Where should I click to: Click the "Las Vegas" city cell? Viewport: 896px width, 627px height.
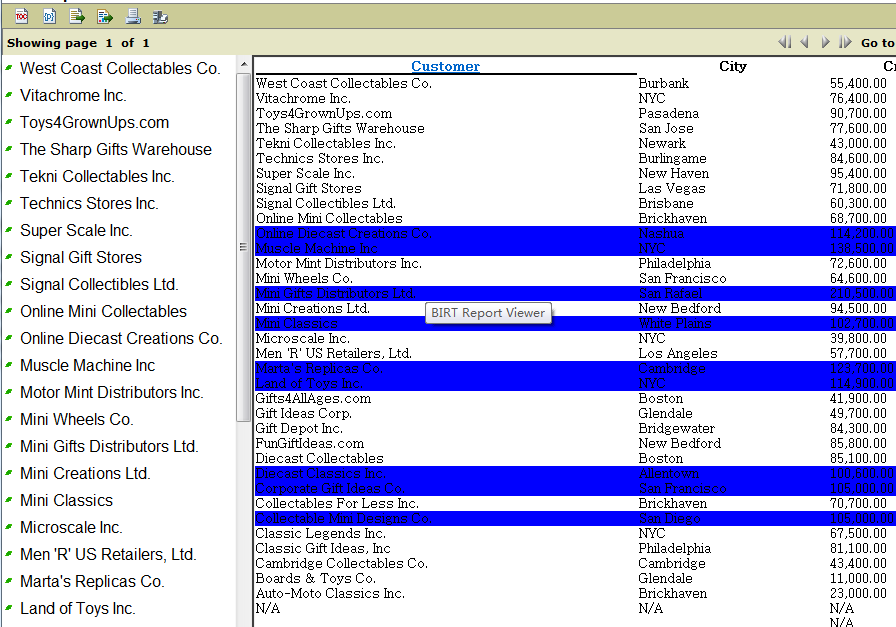point(672,189)
